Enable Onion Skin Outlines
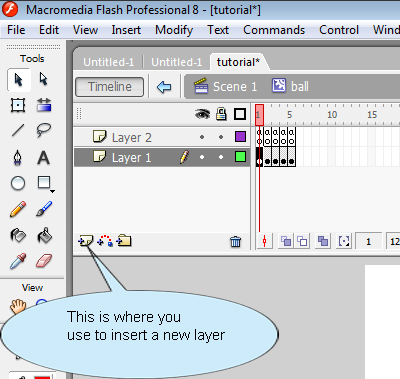This screenshot has width=400, height=379. 302,241
